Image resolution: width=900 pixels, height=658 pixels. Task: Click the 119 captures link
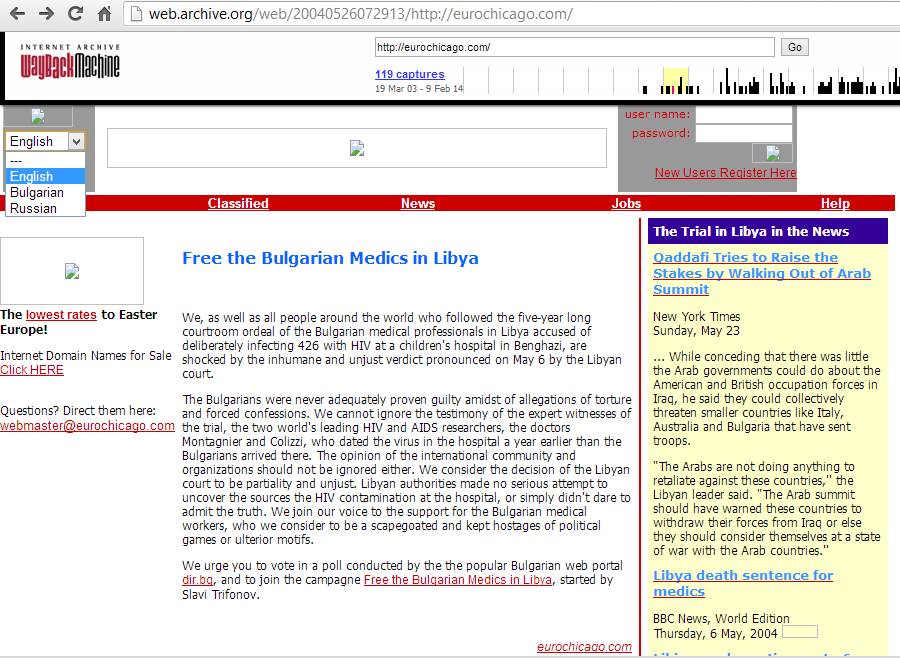click(x=409, y=74)
